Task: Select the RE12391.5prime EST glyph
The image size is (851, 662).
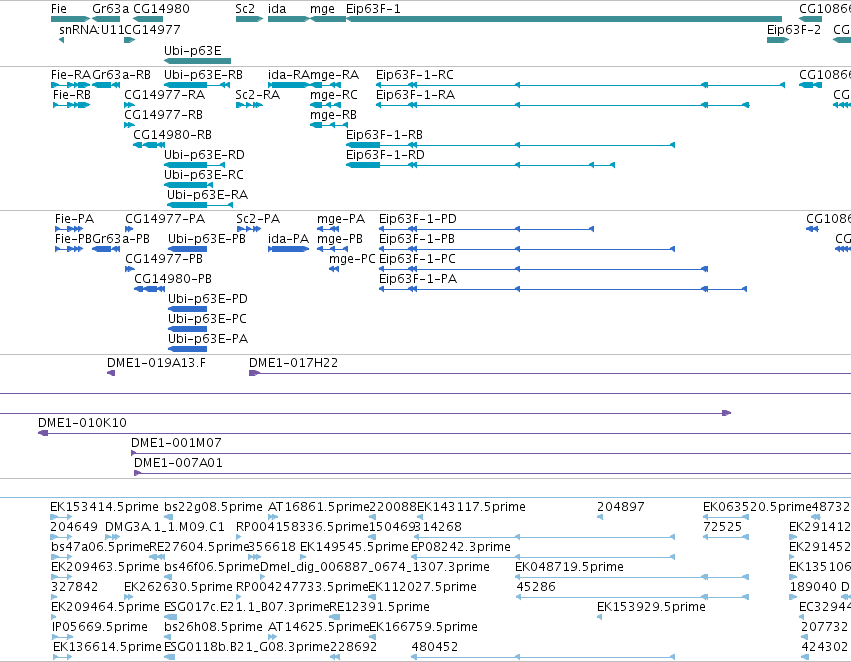Action: tap(334, 617)
